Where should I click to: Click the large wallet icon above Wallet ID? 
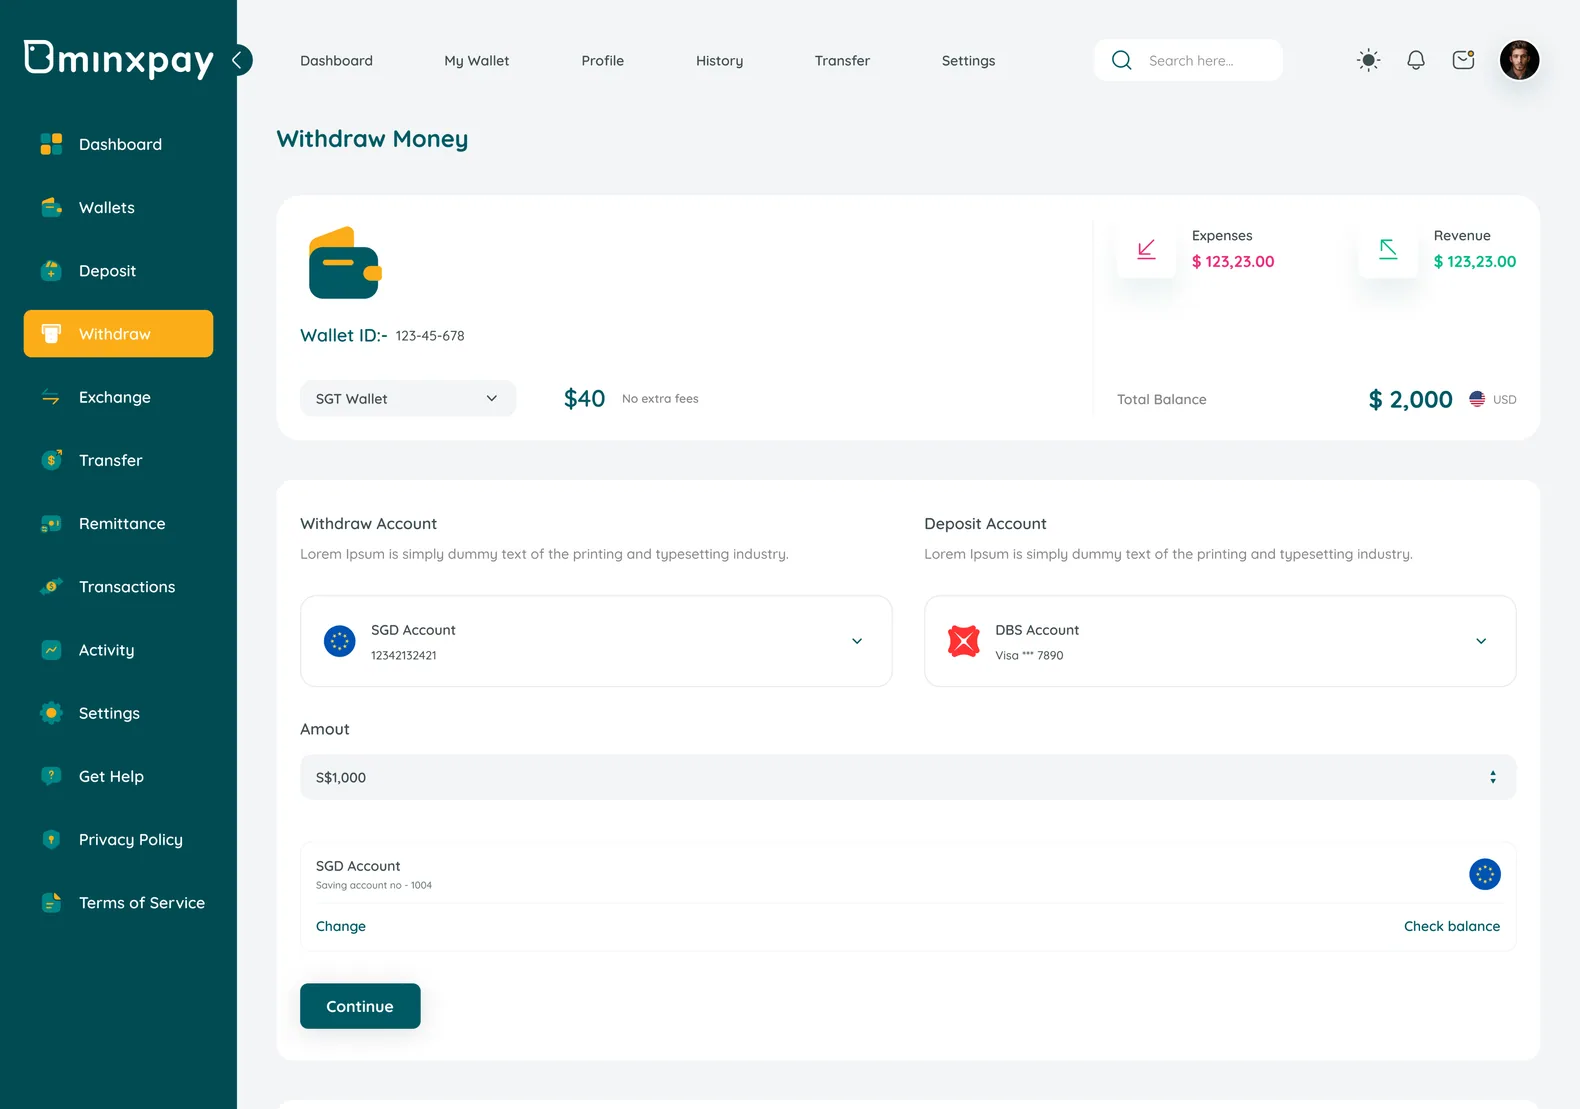[345, 263]
